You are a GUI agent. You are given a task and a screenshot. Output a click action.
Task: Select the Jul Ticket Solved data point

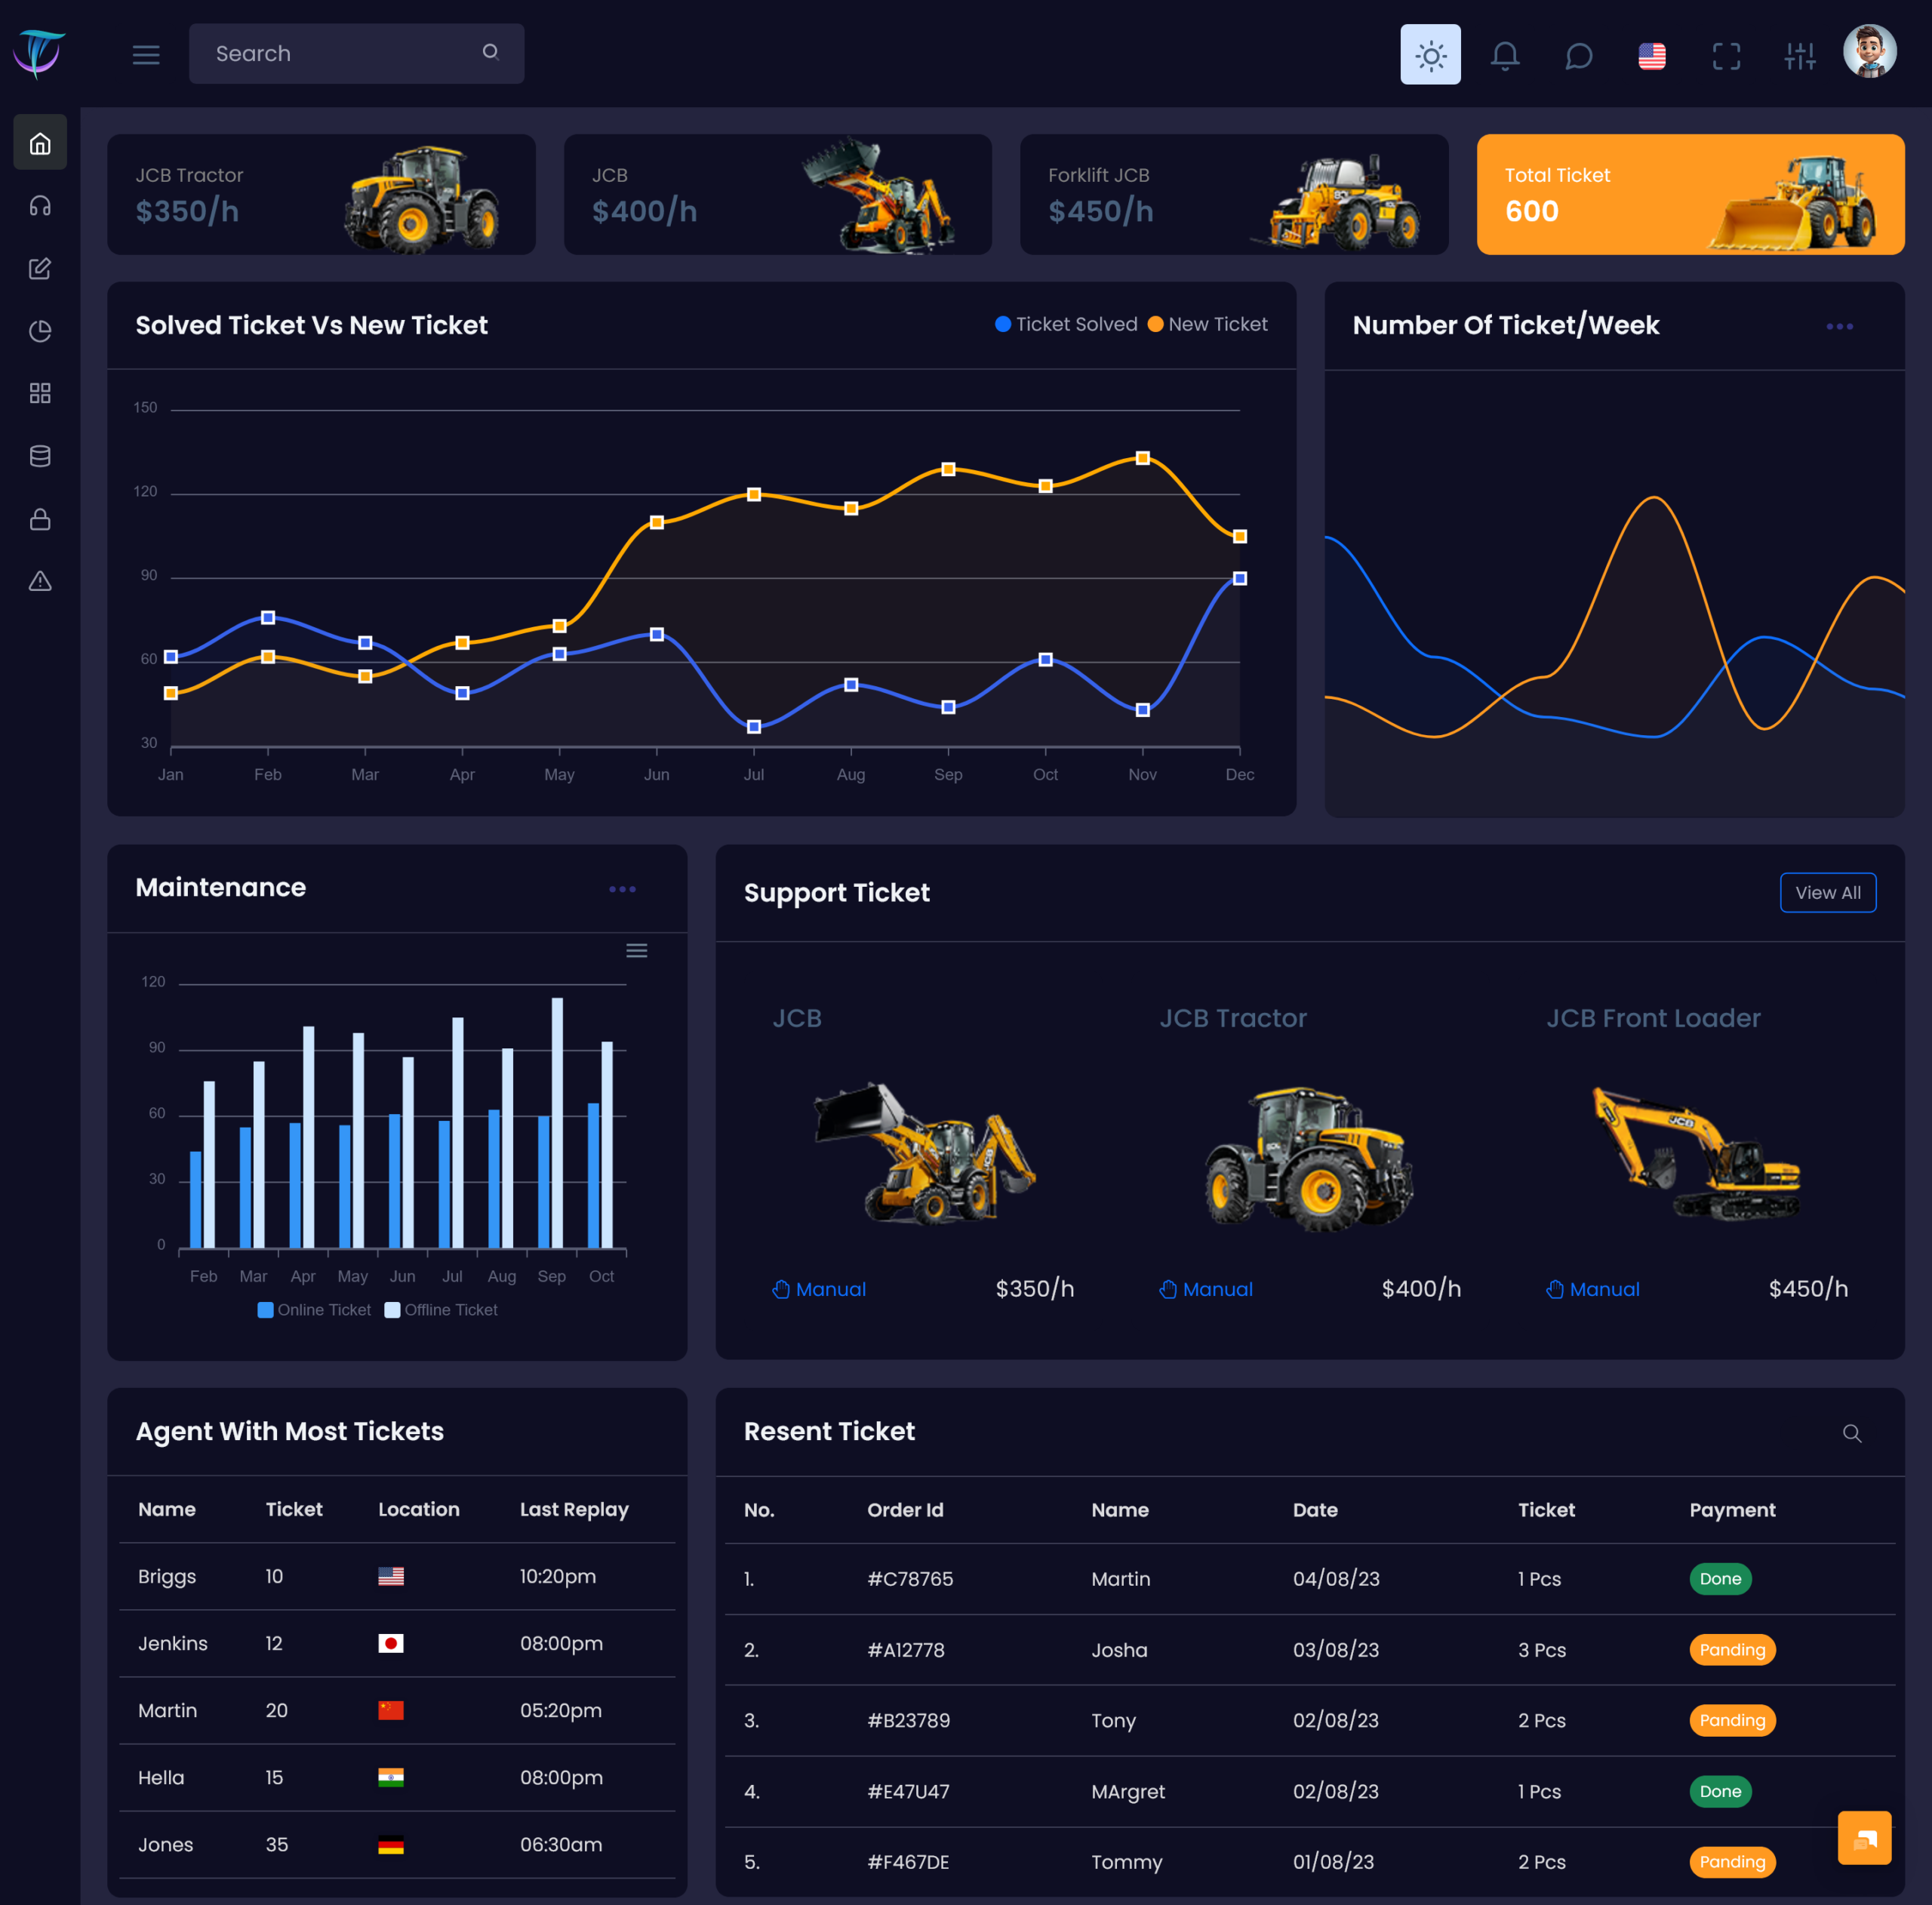tap(754, 727)
